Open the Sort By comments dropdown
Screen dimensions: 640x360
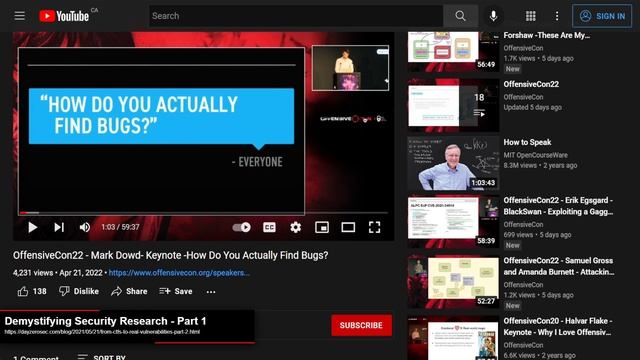101,357
